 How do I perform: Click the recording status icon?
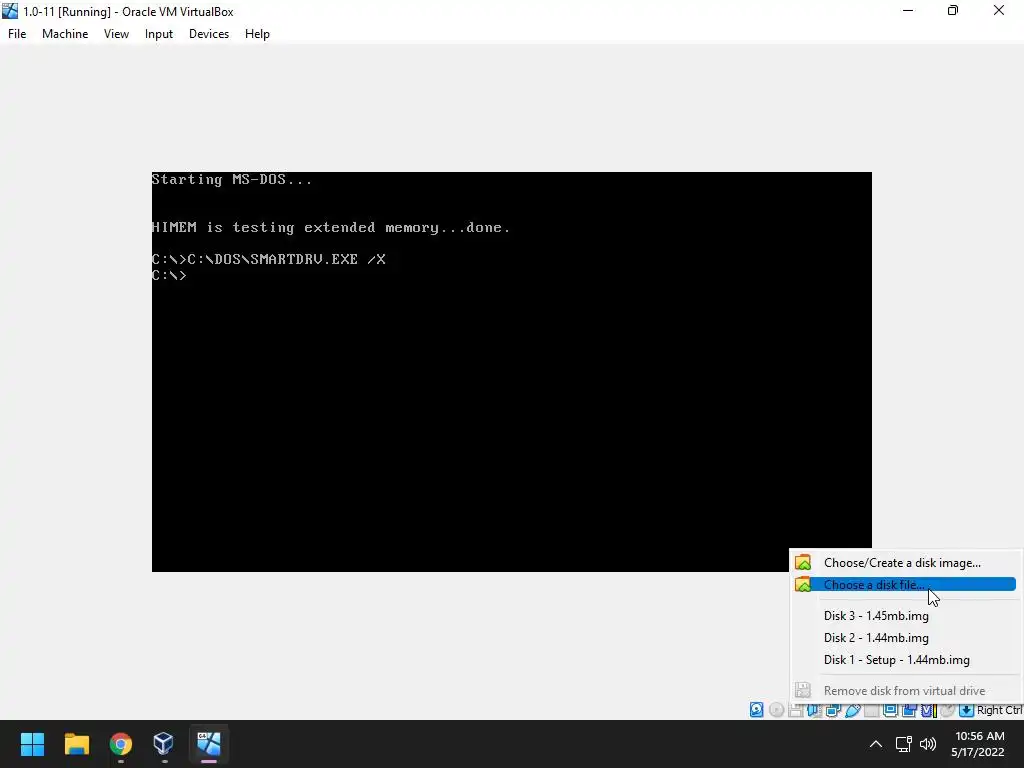pyautogui.click(x=909, y=710)
